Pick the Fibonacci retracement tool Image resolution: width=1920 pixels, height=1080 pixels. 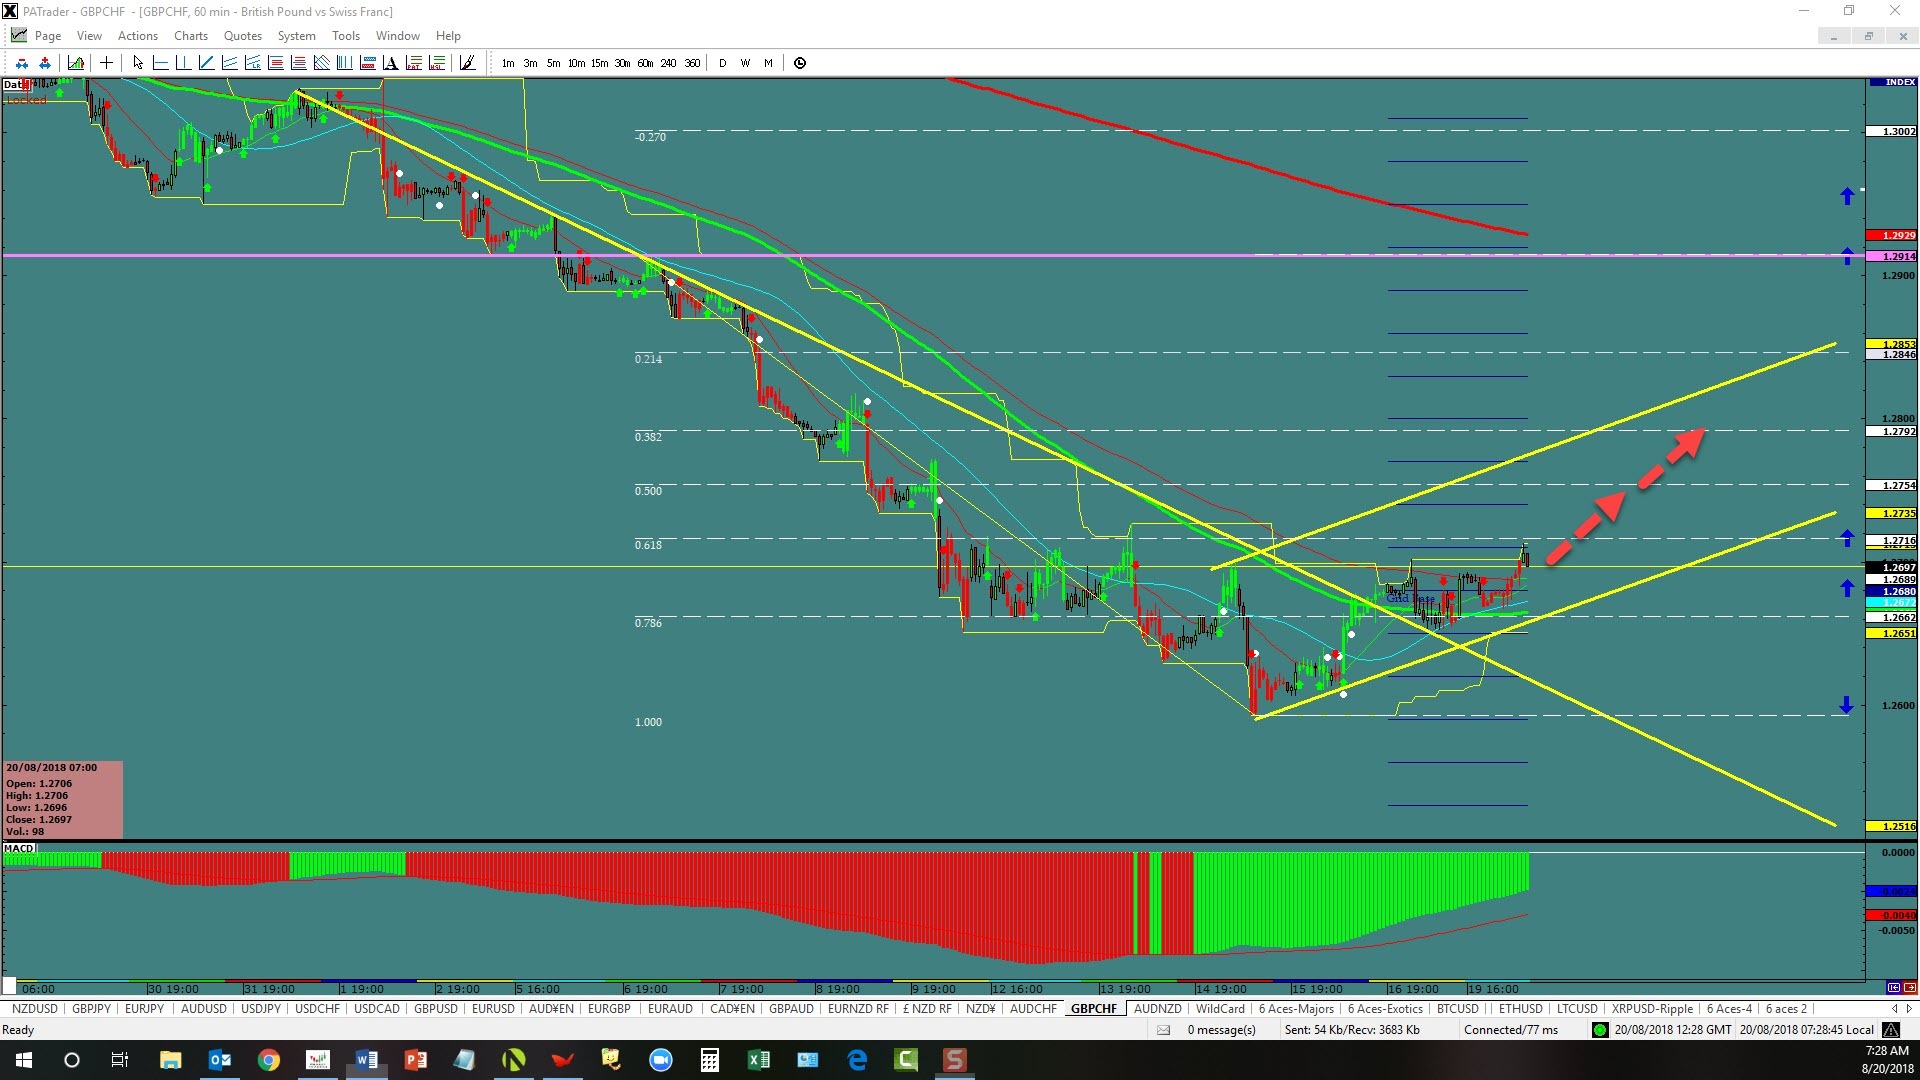[x=275, y=63]
